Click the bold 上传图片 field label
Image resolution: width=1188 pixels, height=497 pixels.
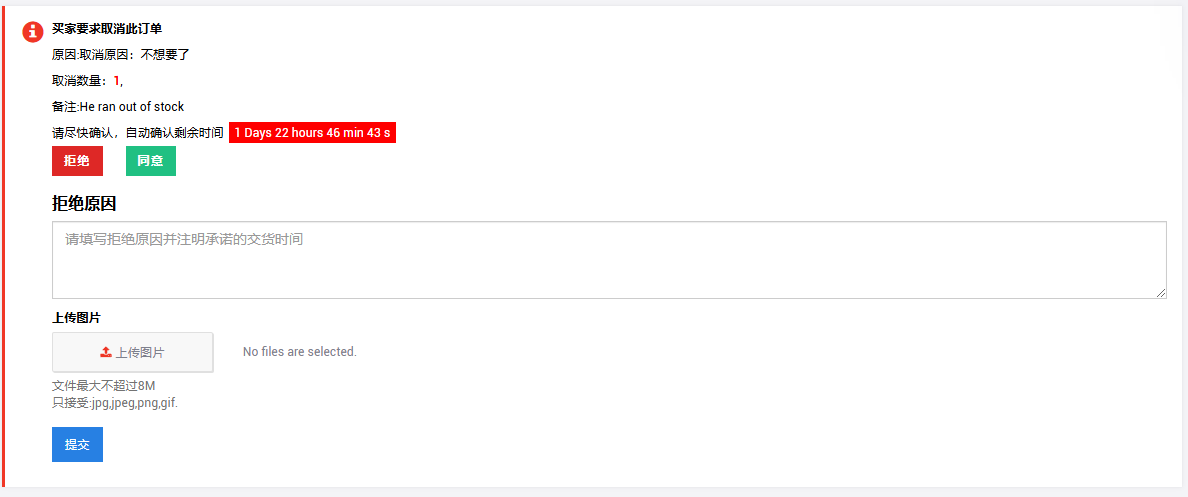pos(76,318)
